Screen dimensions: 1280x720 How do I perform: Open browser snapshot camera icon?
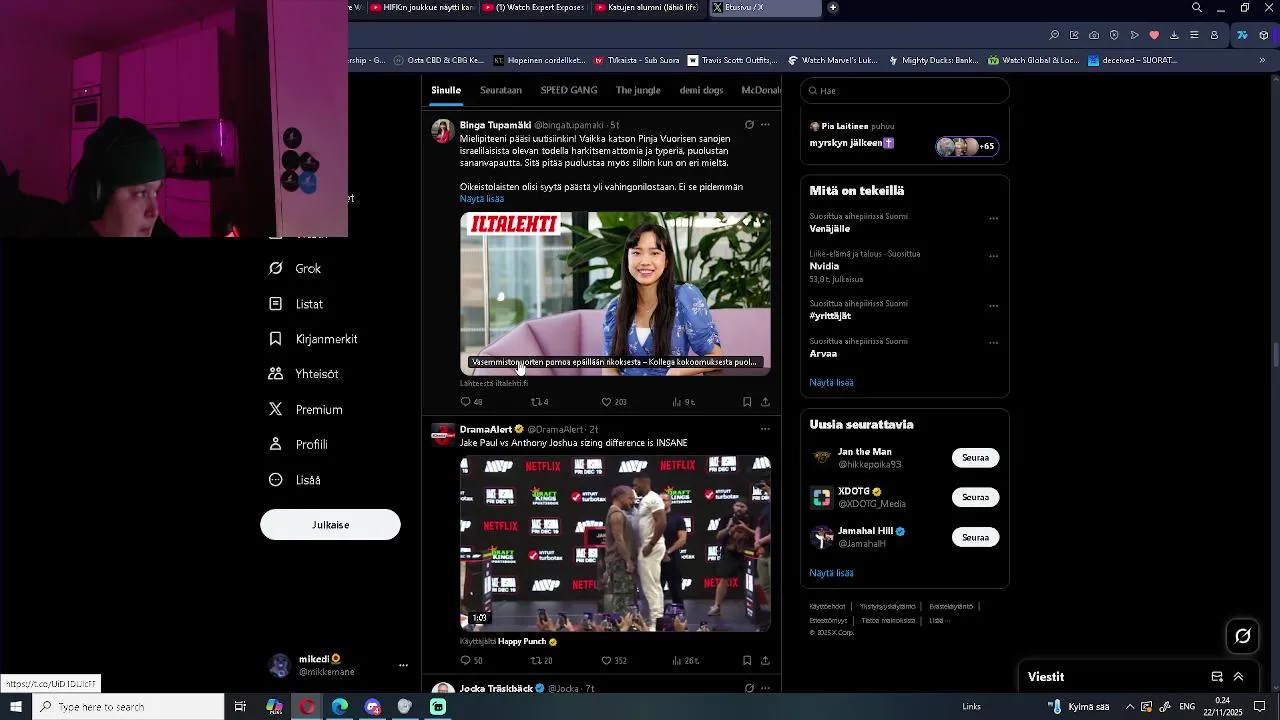point(1094,35)
